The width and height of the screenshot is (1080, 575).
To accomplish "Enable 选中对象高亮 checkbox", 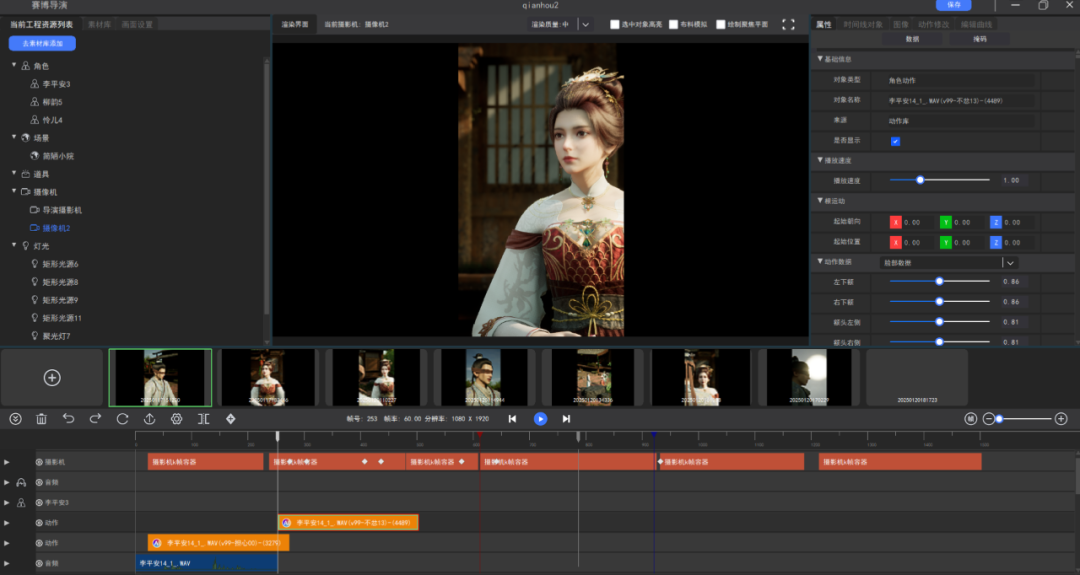I will [x=614, y=24].
